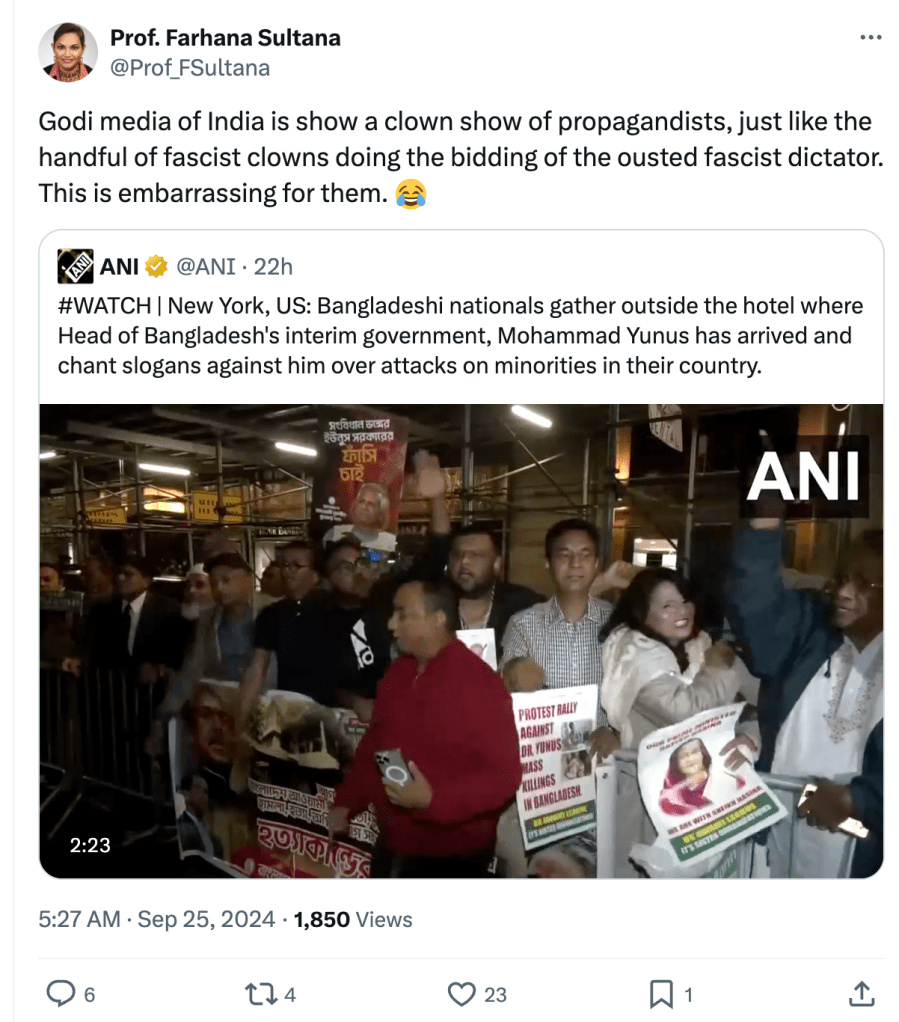This screenshot has height=1022, width=899.
Task: Open the 5:27 AM Sep 25, 2024 timestamp
Action: click(x=156, y=919)
